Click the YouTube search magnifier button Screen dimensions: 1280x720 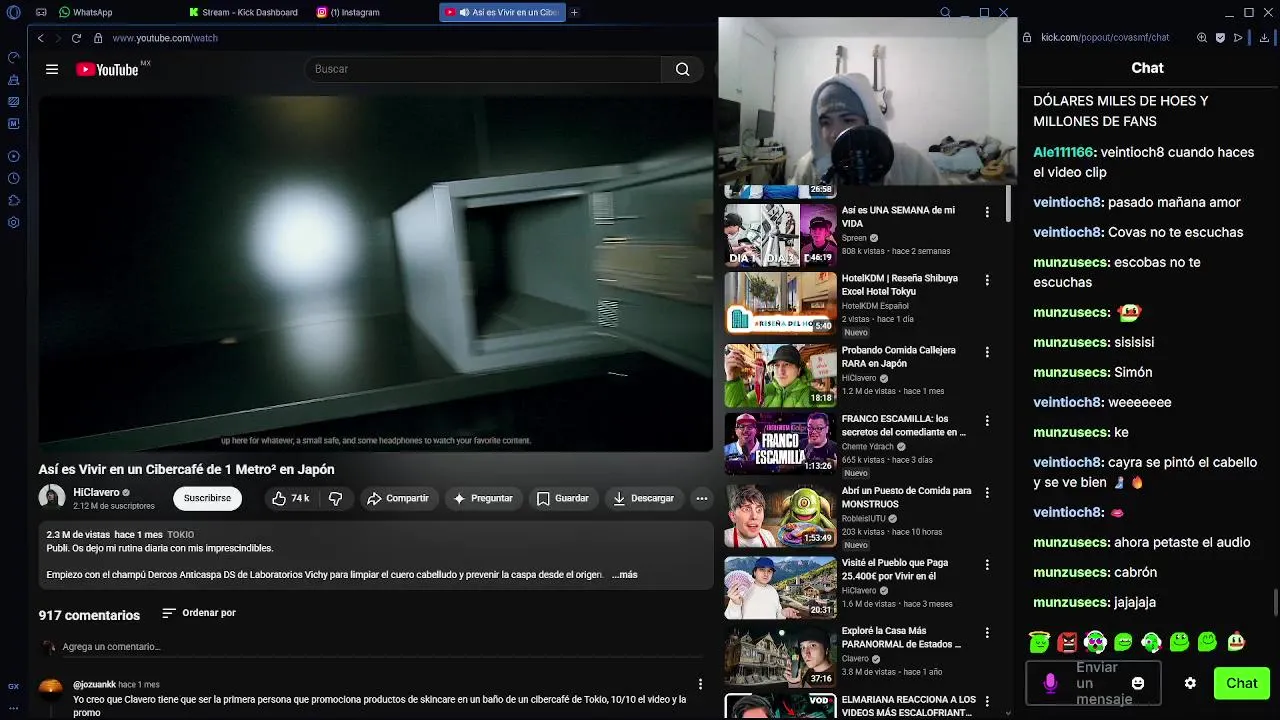click(x=682, y=69)
